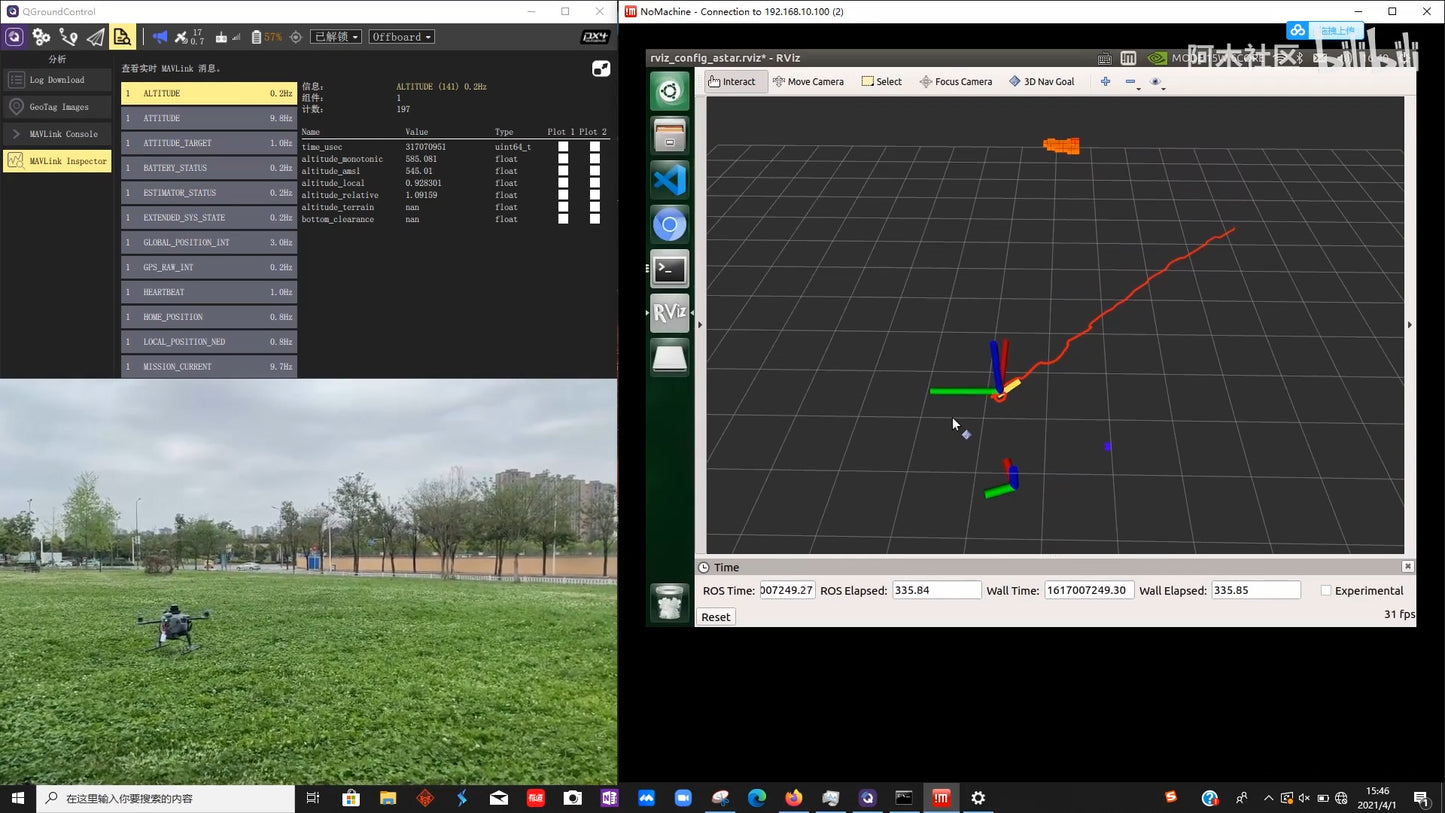The image size is (1445, 813).
Task: Switch to Fly view paper plane icon
Action: tap(95, 37)
